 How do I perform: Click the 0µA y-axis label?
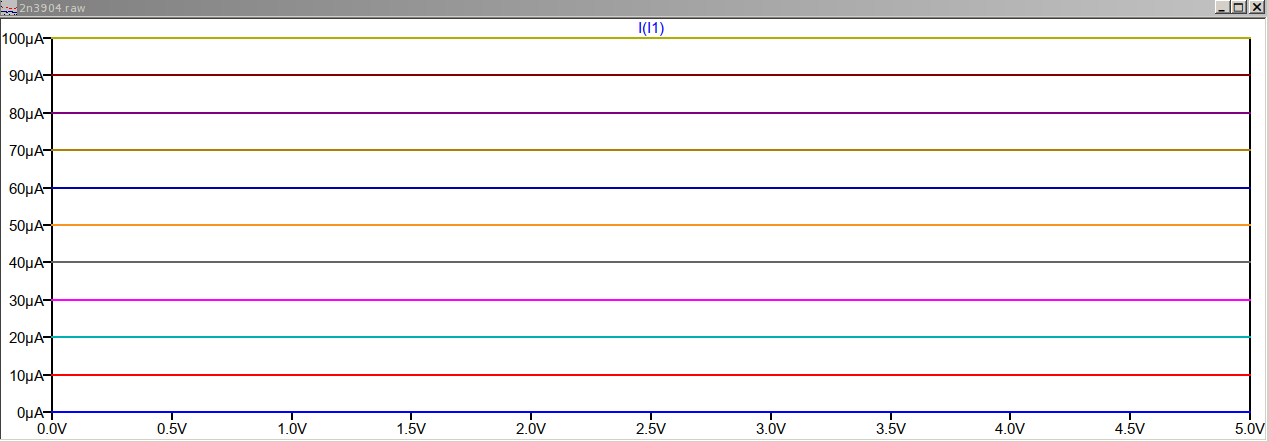click(30, 413)
